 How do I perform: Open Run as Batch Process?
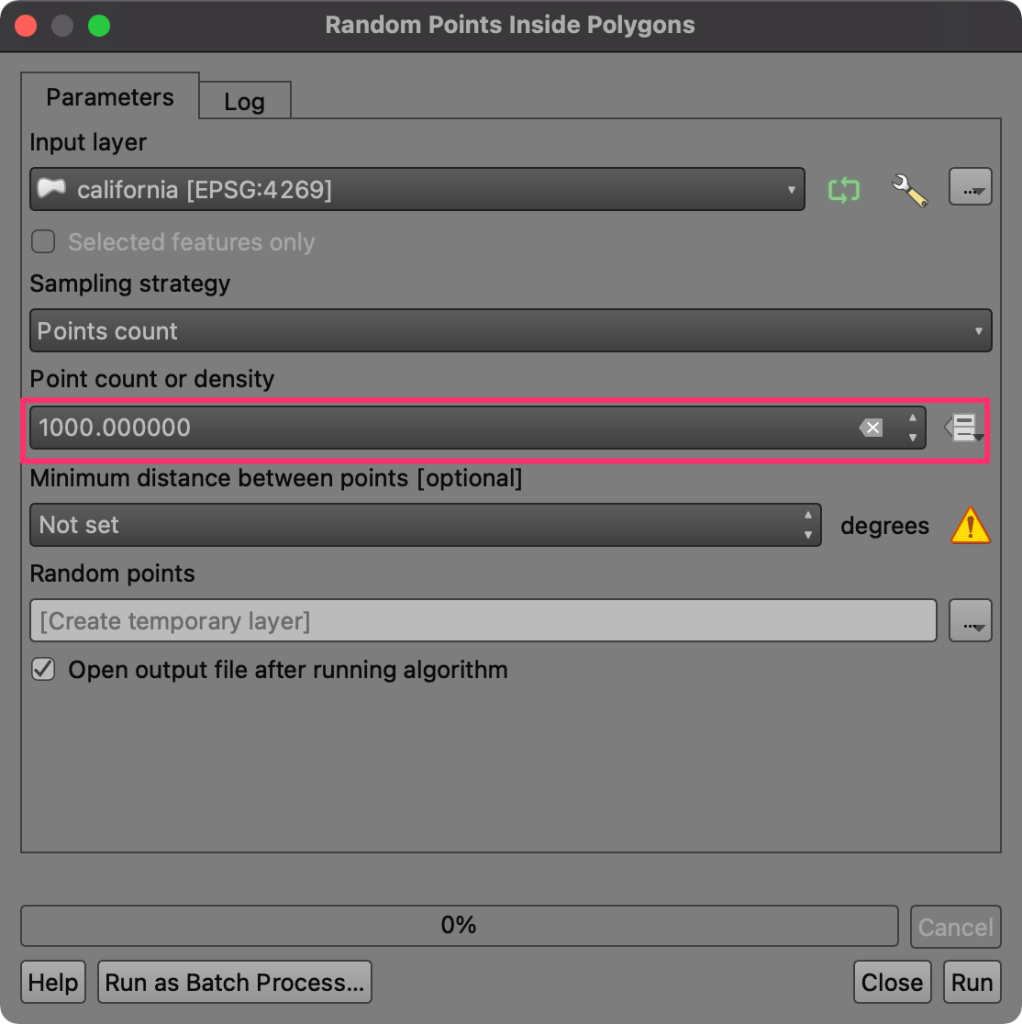[x=234, y=981]
